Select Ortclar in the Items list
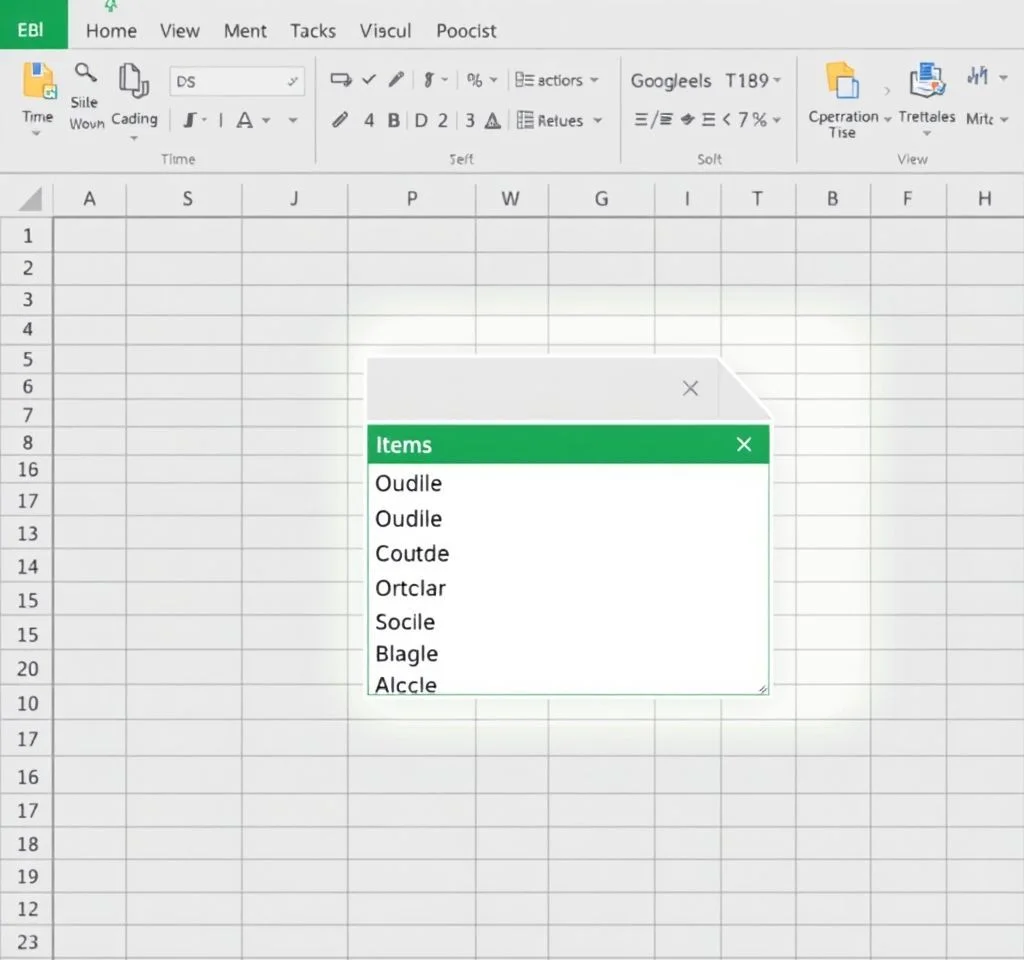The image size is (1024, 960). coord(410,588)
